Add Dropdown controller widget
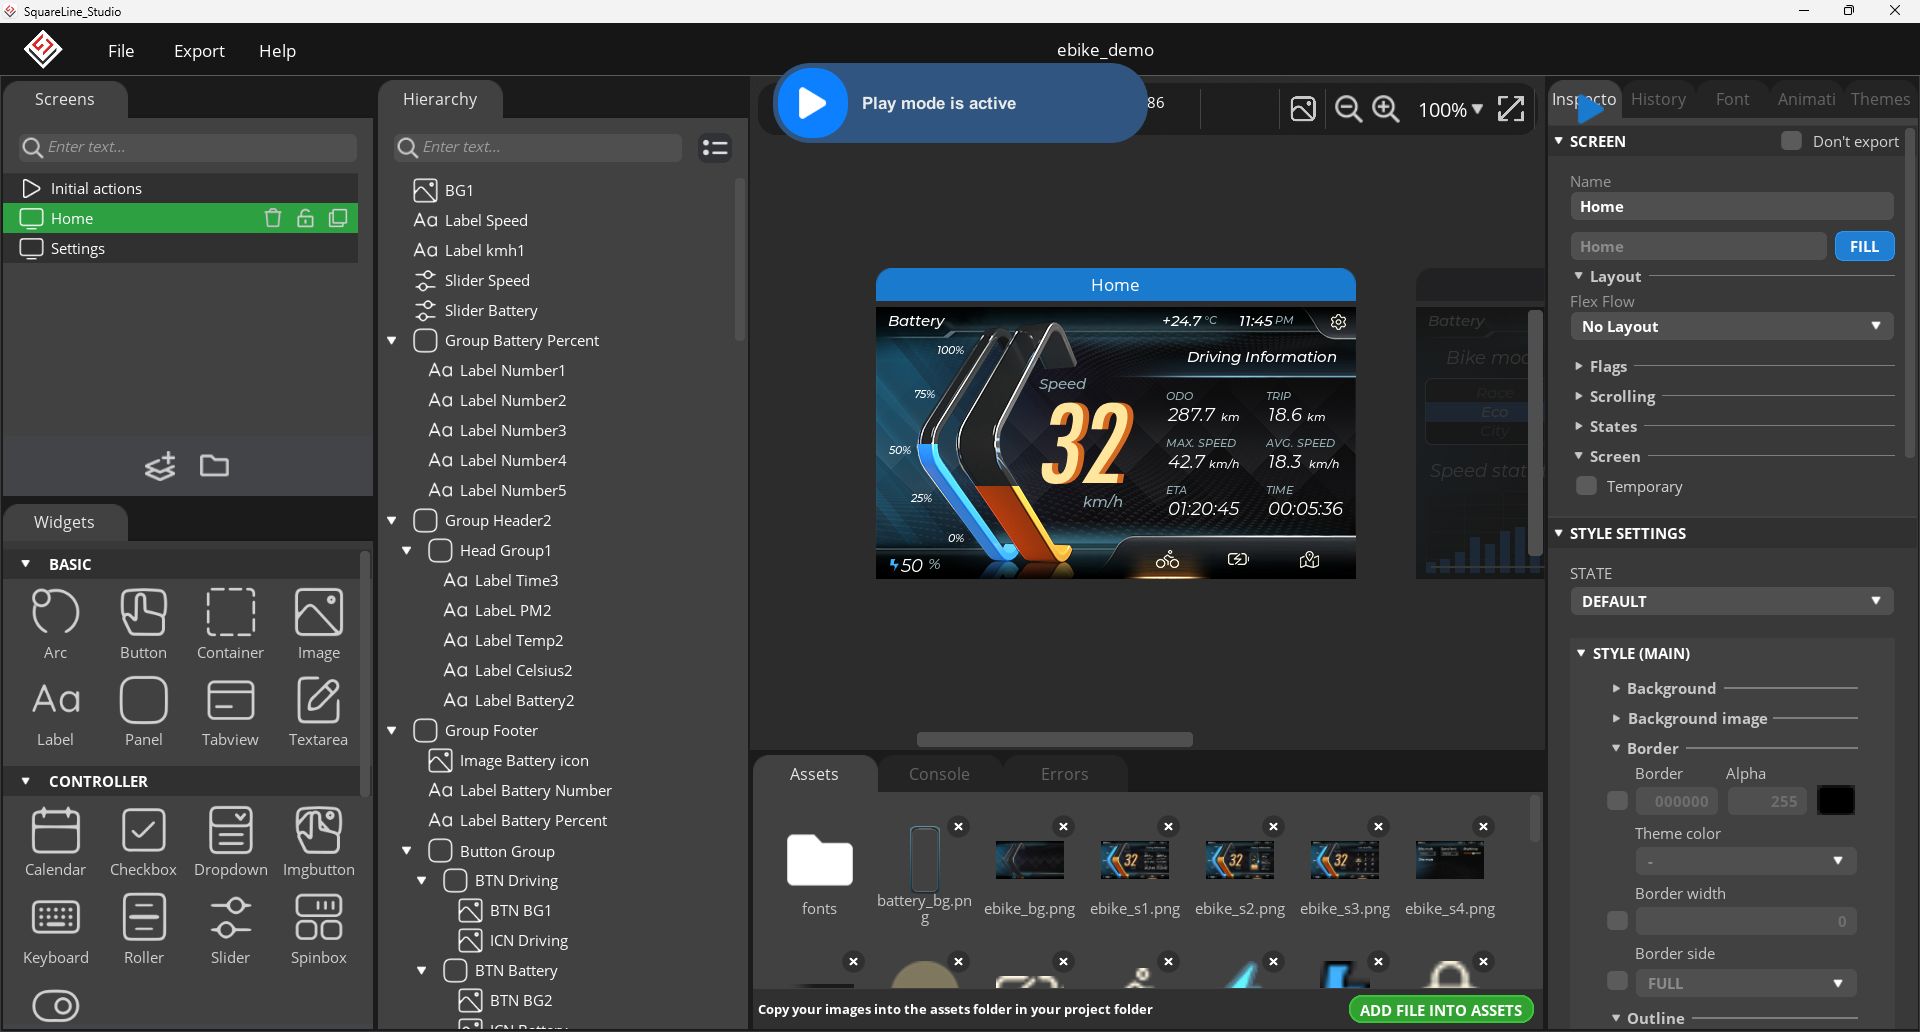The image size is (1920, 1032). point(230,842)
